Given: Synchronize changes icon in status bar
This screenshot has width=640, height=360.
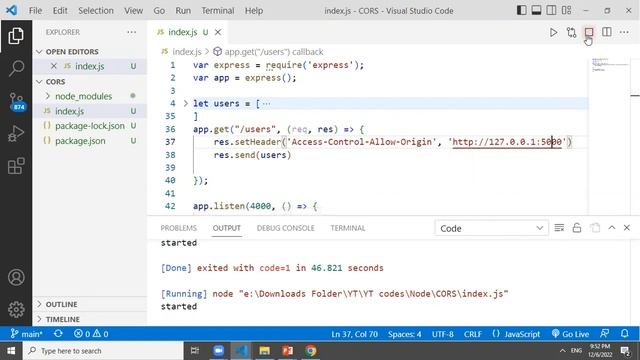Looking at the screenshot, I should pyautogui.click(x=58, y=333).
